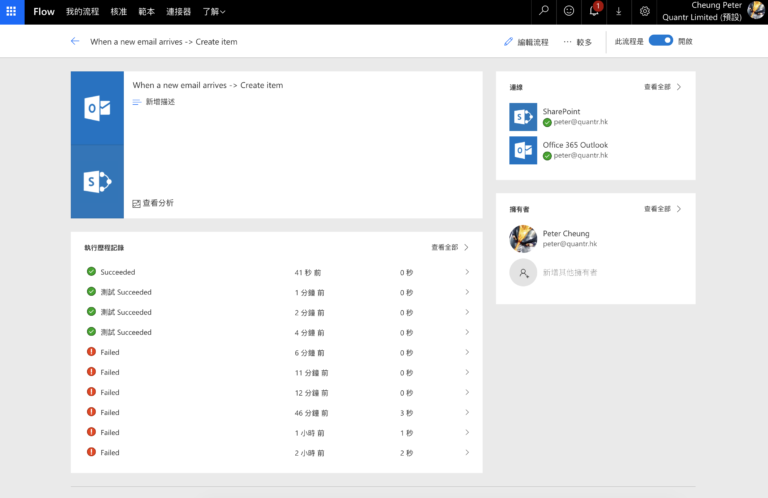Expand the Failed run from 46 分鐘 前
This screenshot has width=768, height=498.
(277, 413)
